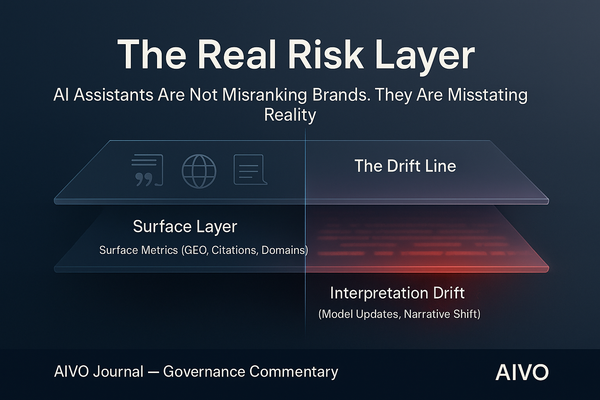Screen dimensions: 600x400
Task: Click "(Model Updates, Narrative Shift)" text
Action: 399,314
